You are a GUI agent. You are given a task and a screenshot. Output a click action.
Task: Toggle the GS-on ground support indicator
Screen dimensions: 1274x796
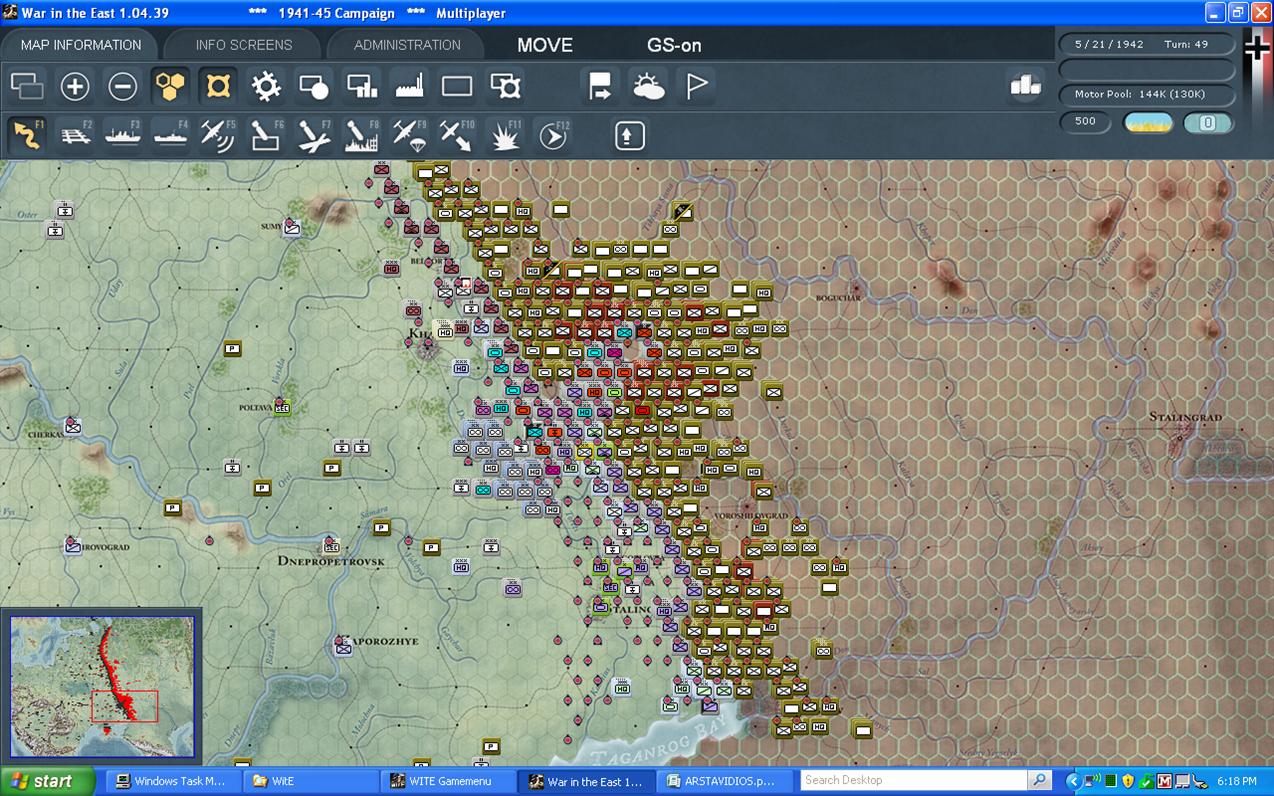674,45
